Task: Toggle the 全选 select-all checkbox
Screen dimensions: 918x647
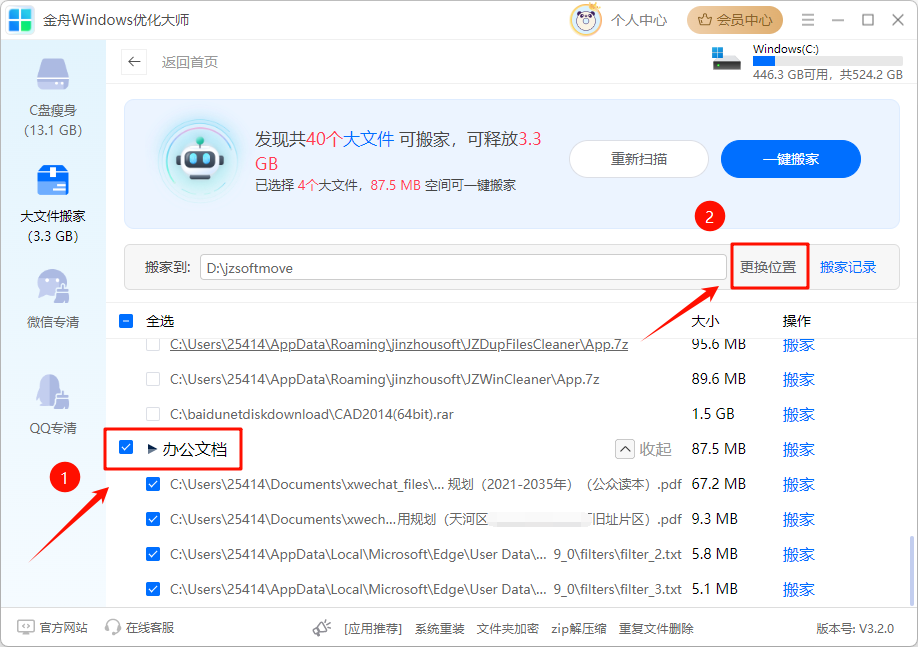Action: pyautogui.click(x=126, y=321)
